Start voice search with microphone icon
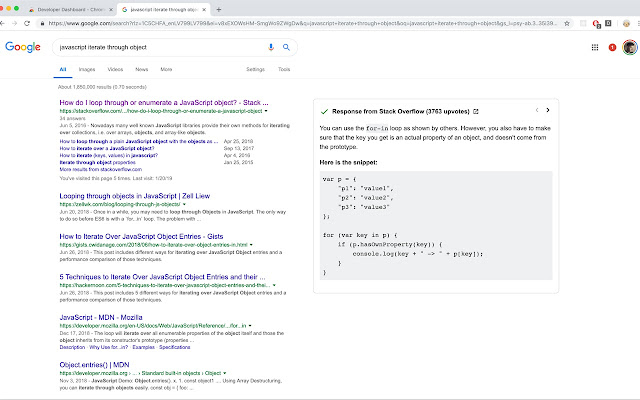Screen dimensions: 640x400 271,47
